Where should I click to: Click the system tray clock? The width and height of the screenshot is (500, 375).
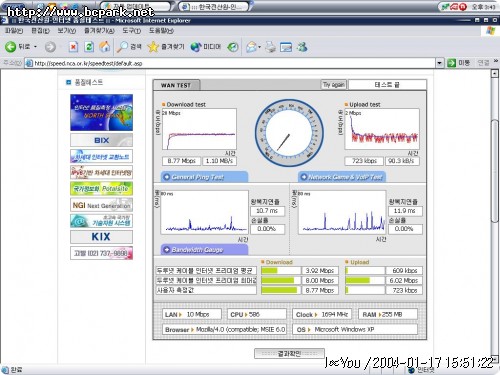click(x=483, y=7)
